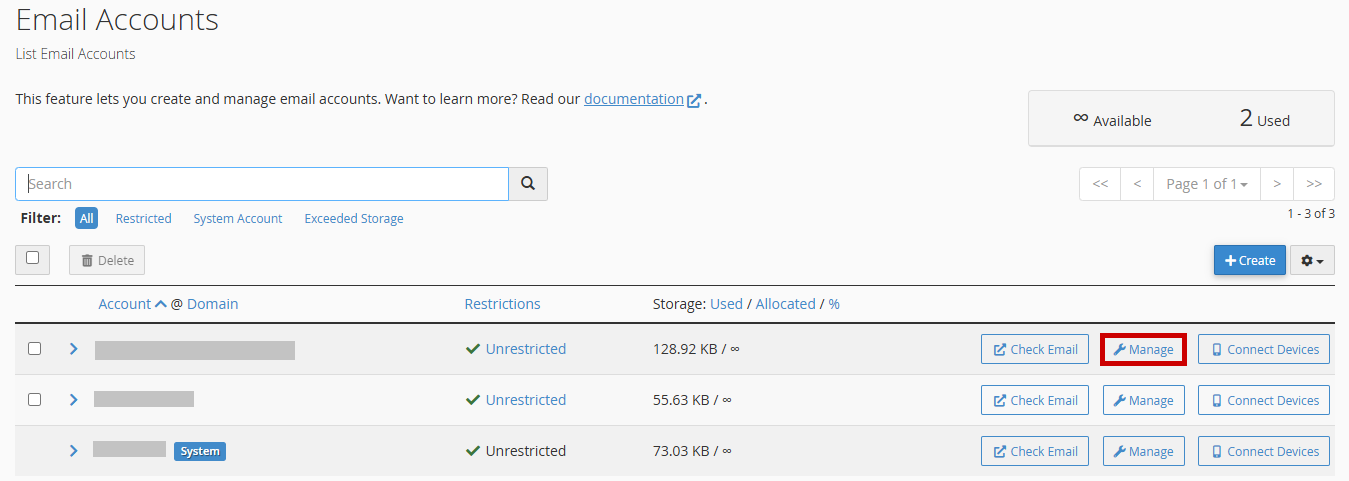Click Connect Devices for the first account
Screen dimensions: 1349x481
(x=1263, y=349)
